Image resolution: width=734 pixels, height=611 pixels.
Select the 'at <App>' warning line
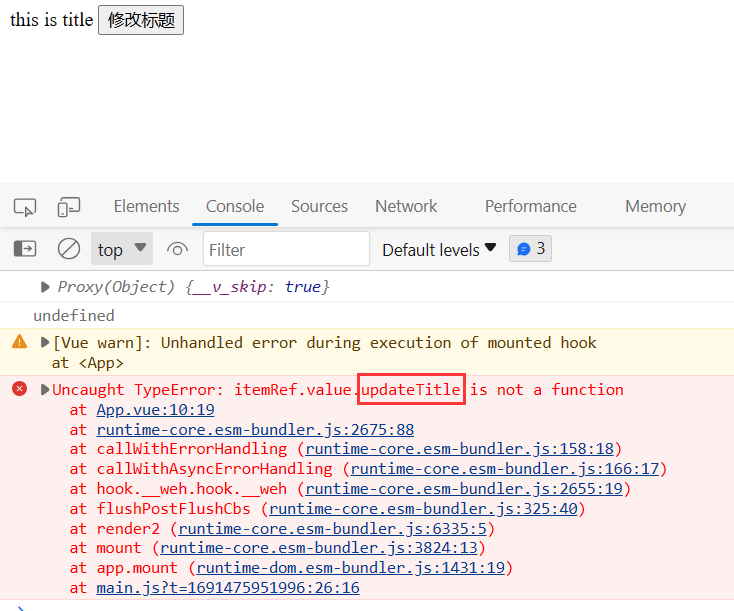tap(88, 363)
